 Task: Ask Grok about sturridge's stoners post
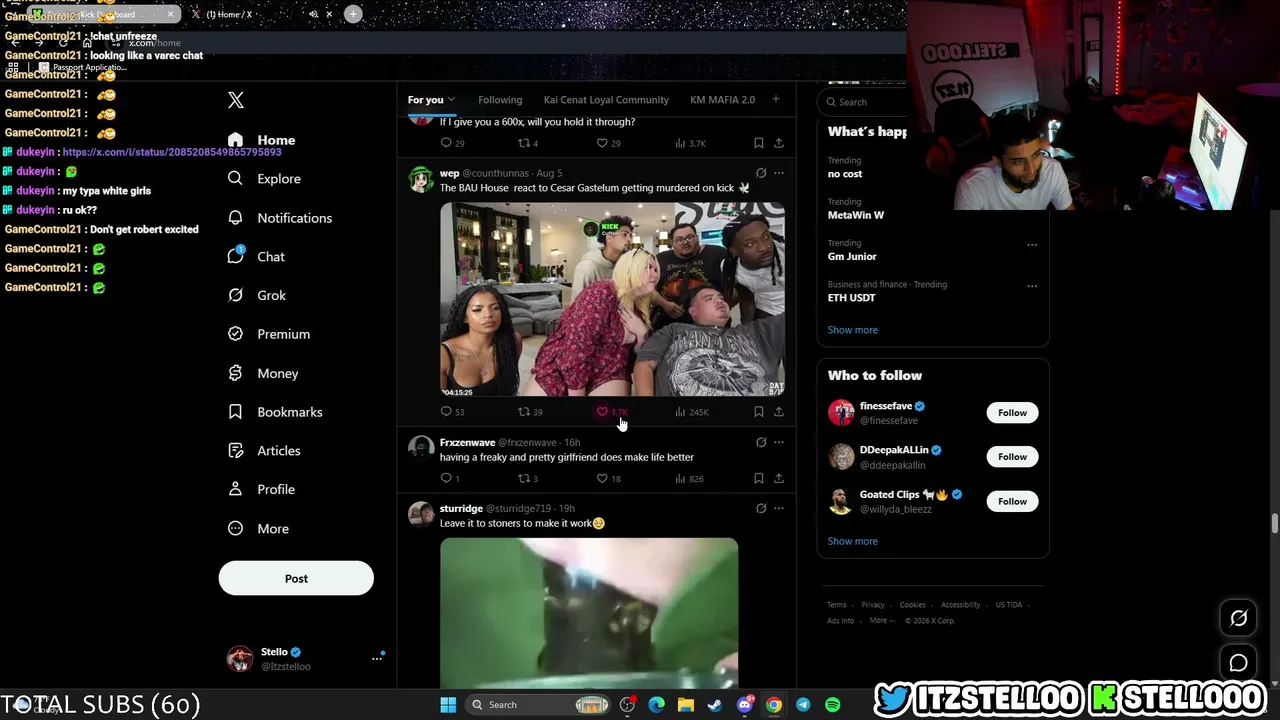coord(761,509)
